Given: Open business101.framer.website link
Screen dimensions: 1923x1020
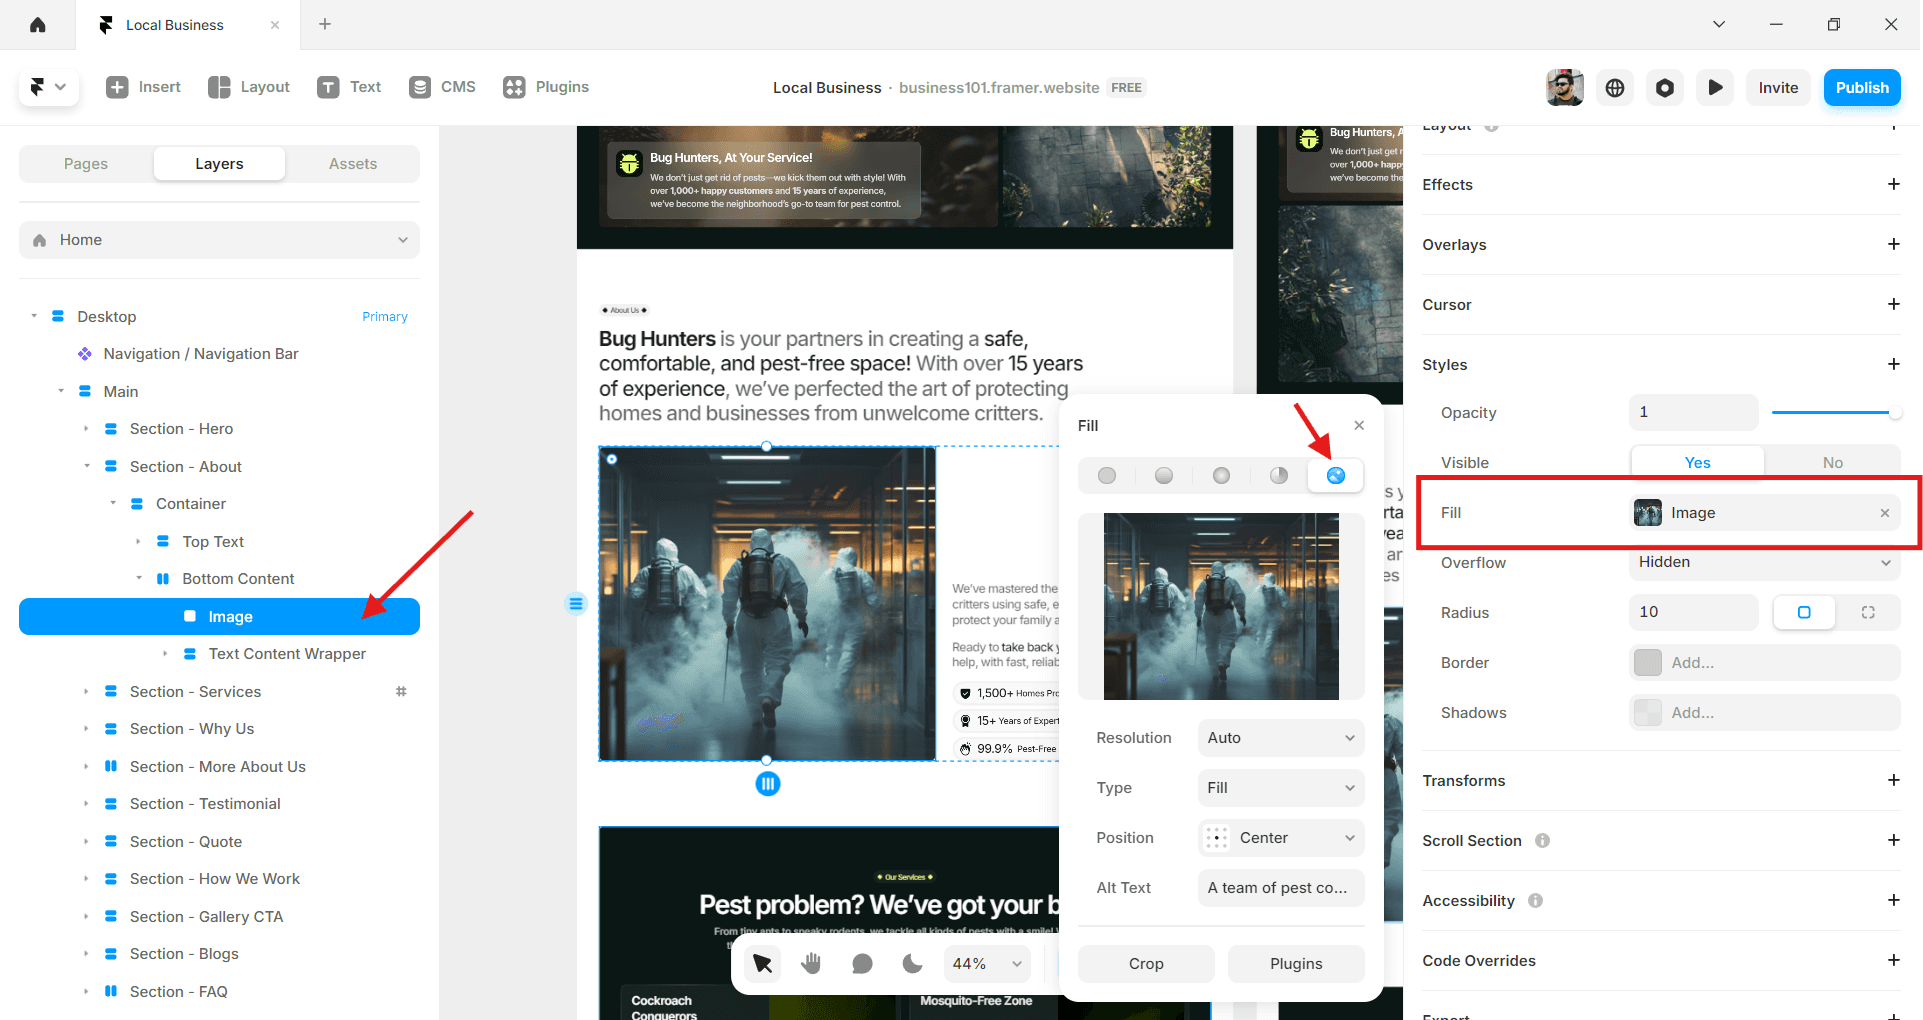Looking at the screenshot, I should 999,88.
